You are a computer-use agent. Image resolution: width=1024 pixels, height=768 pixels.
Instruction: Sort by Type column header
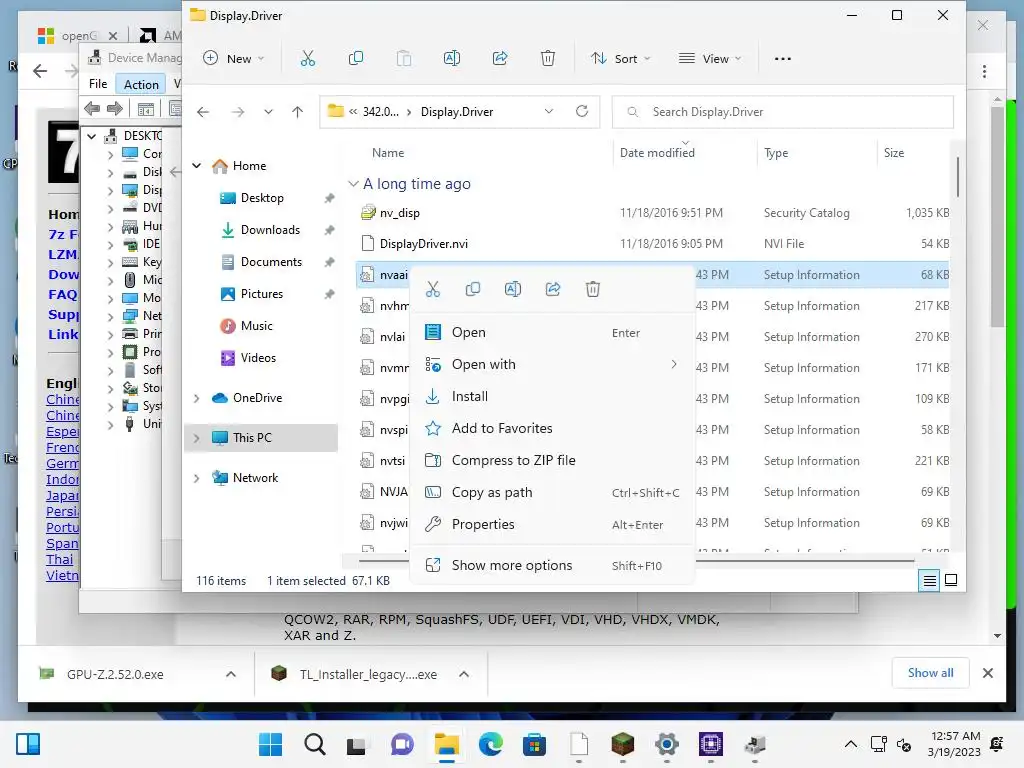(x=776, y=153)
